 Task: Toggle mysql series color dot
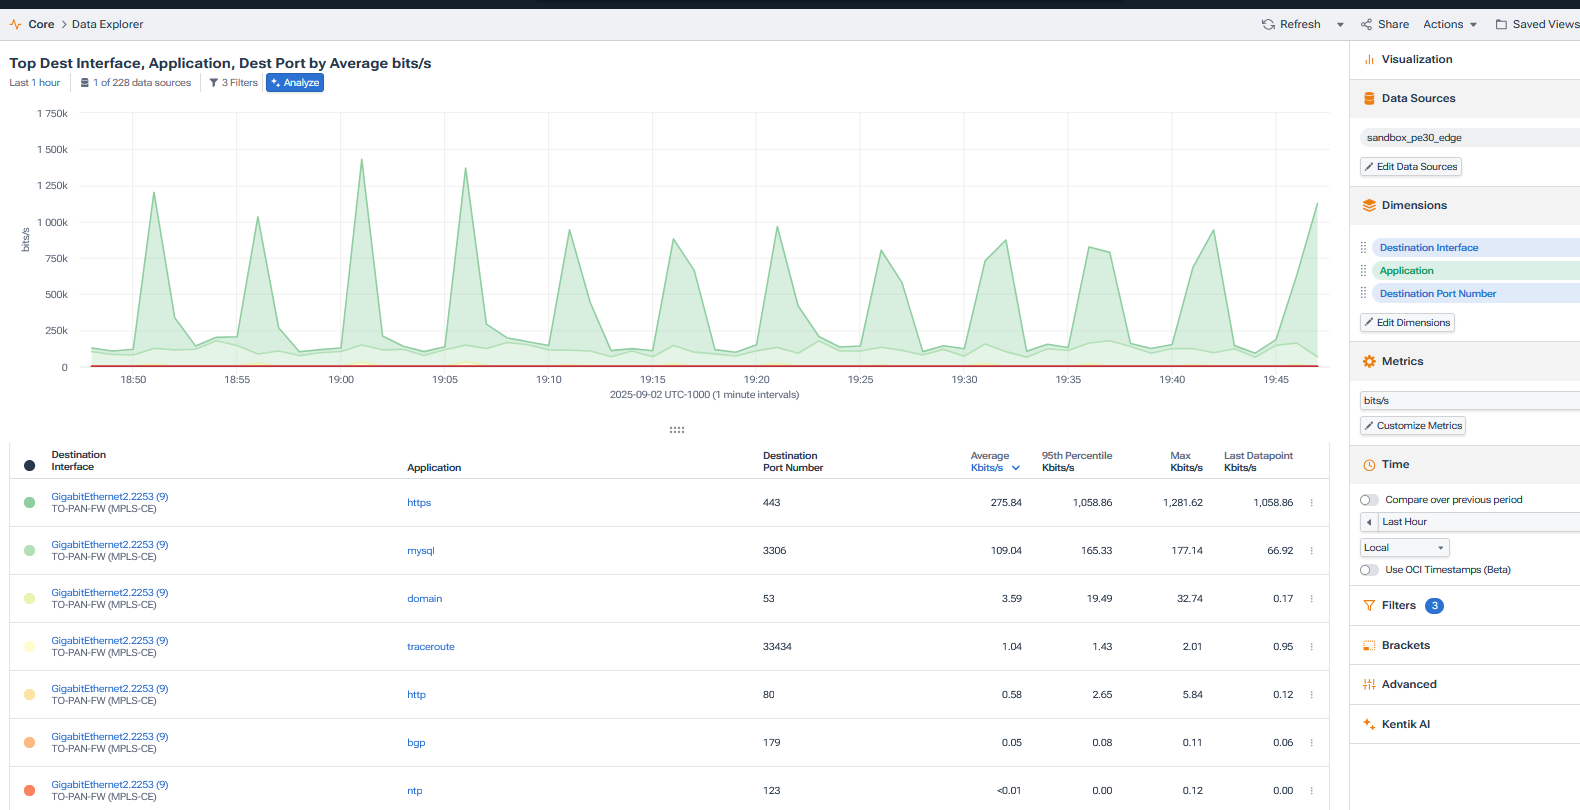[x=29, y=551]
